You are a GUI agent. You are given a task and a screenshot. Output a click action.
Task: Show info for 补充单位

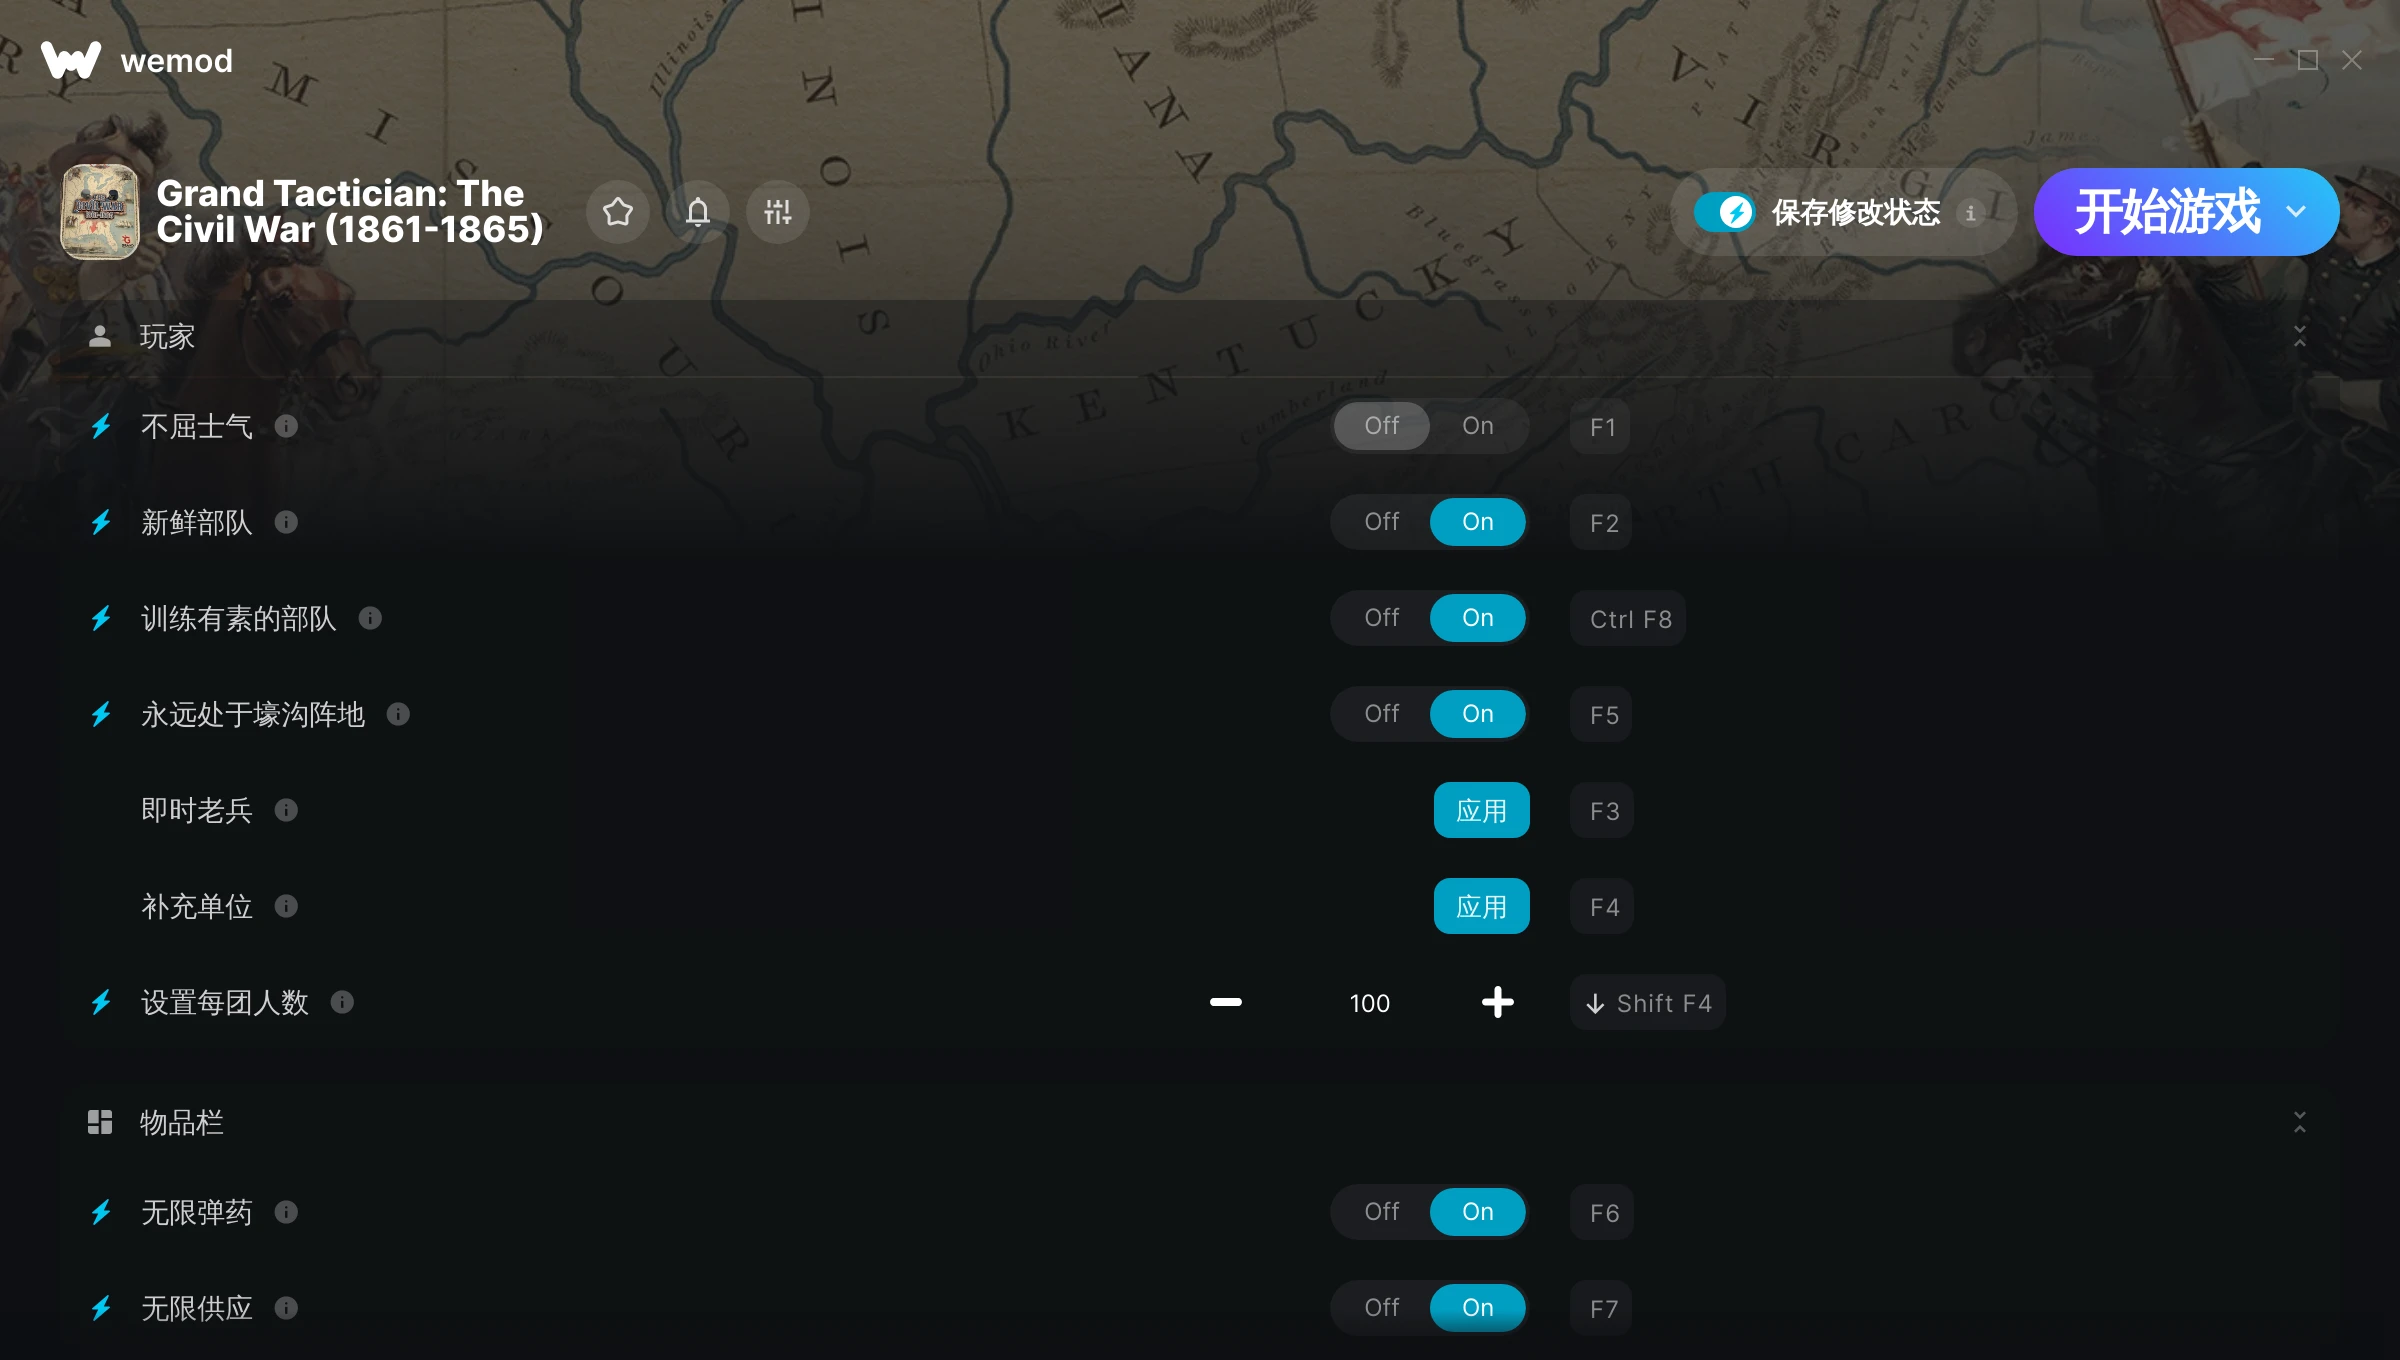pos(286,906)
